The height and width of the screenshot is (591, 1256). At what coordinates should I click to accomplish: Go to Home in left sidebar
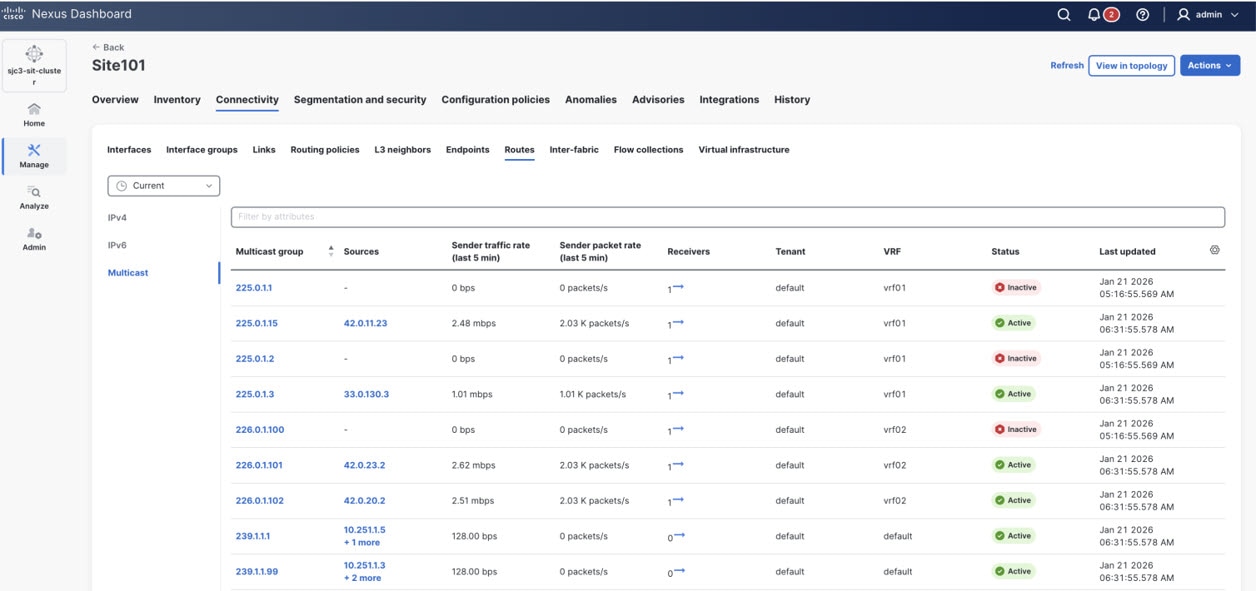34,114
